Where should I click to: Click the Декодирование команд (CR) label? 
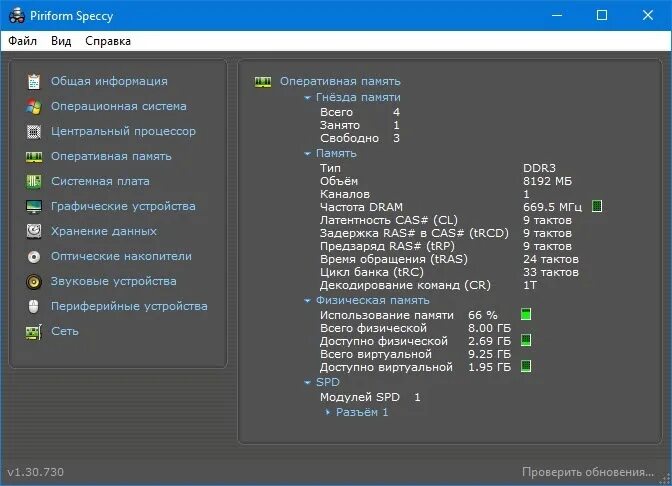point(405,285)
